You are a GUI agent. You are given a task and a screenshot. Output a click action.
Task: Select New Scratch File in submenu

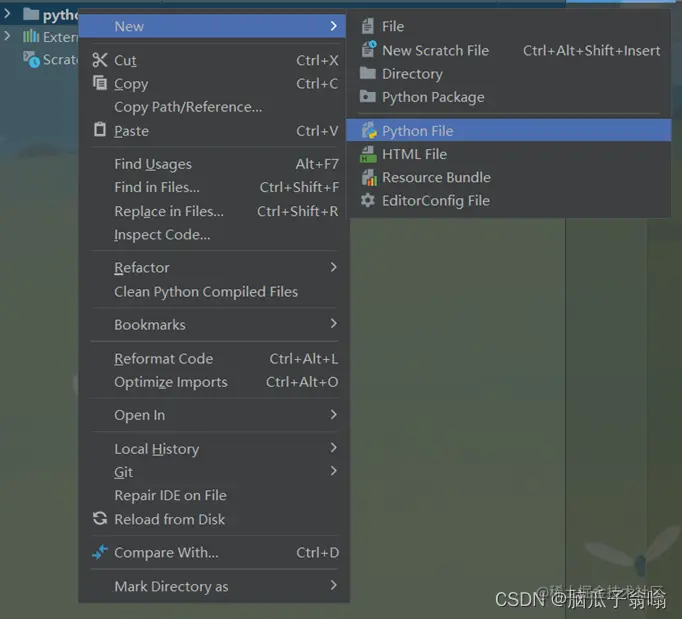coord(508,50)
